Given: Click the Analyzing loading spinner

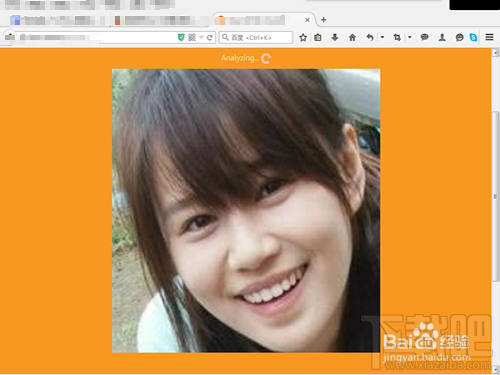Looking at the screenshot, I should pos(266,59).
